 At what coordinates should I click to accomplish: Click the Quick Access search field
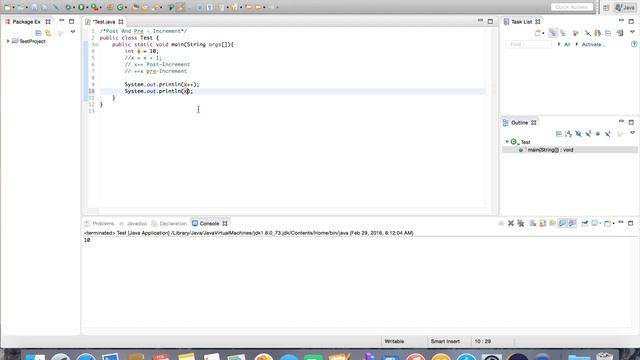(572, 7)
